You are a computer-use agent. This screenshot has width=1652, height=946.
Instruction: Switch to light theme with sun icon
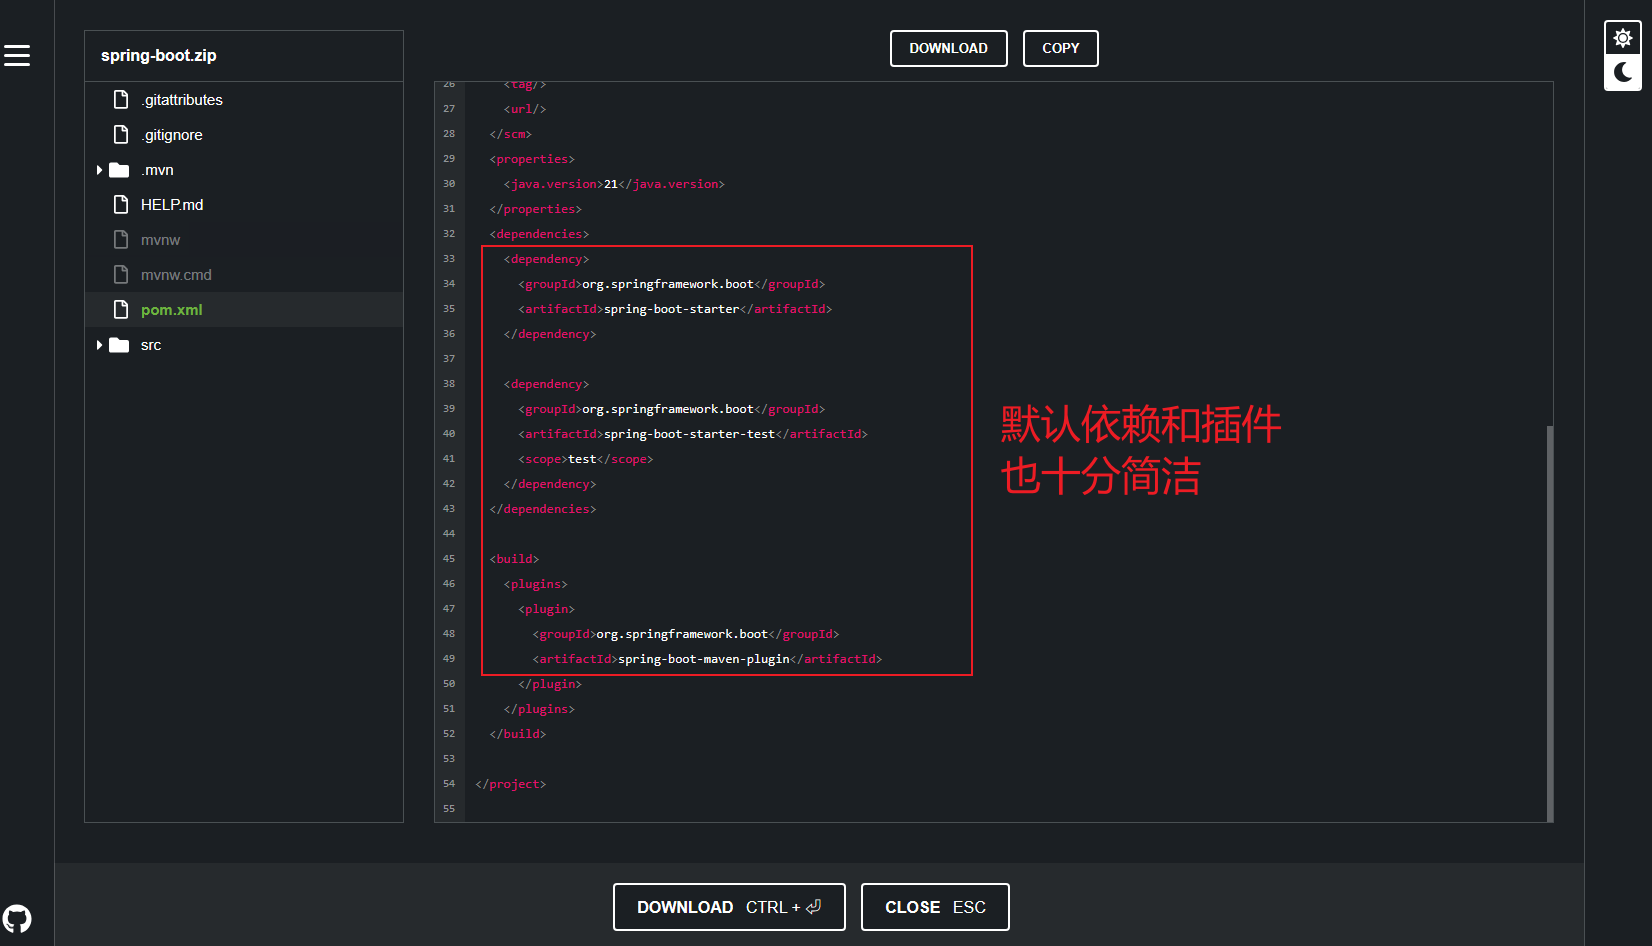(1623, 38)
